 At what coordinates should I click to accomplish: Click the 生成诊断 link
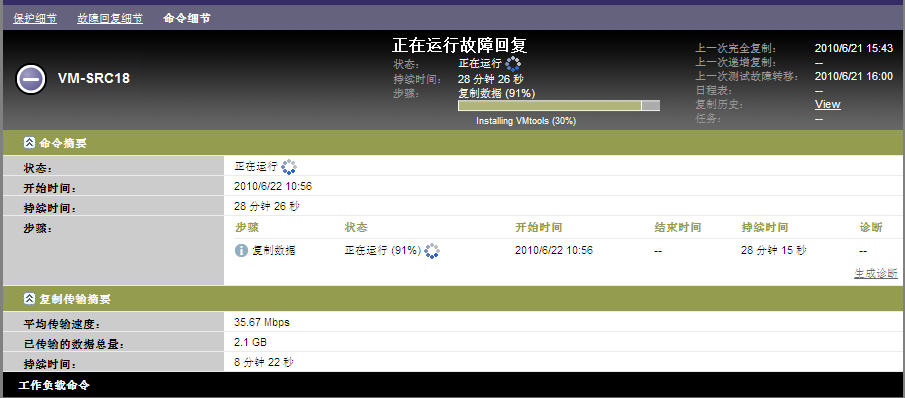(876, 273)
